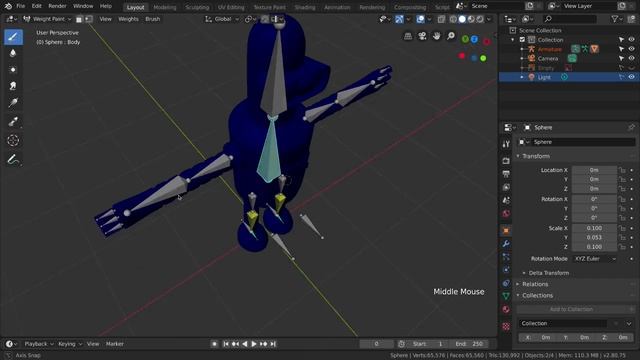Adjust the End frame 250 field
Screen dimensions: 640x360
(469, 344)
